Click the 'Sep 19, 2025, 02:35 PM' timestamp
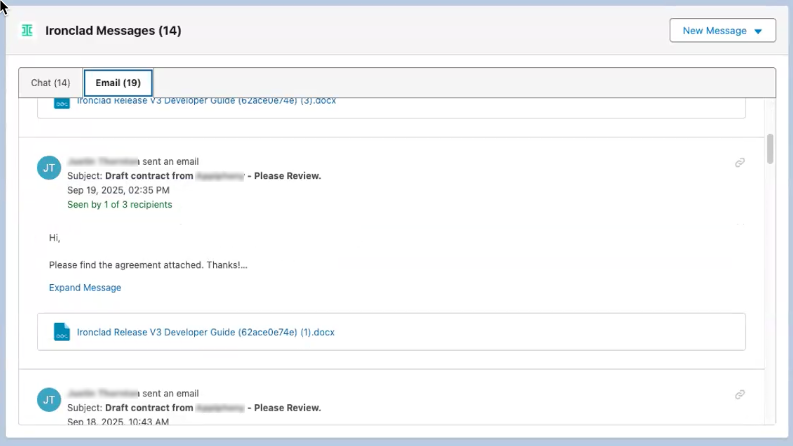This screenshot has height=446, width=793. [118, 190]
